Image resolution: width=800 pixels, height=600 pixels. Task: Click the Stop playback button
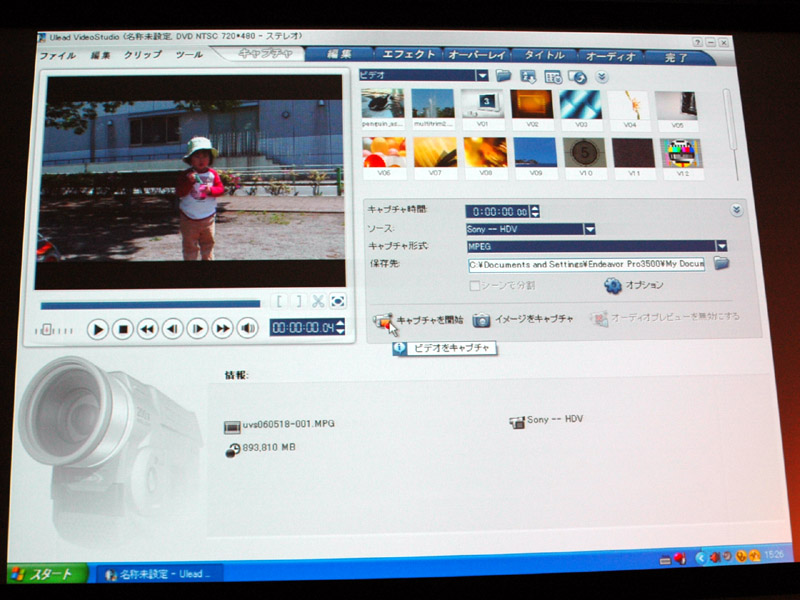click(x=122, y=328)
